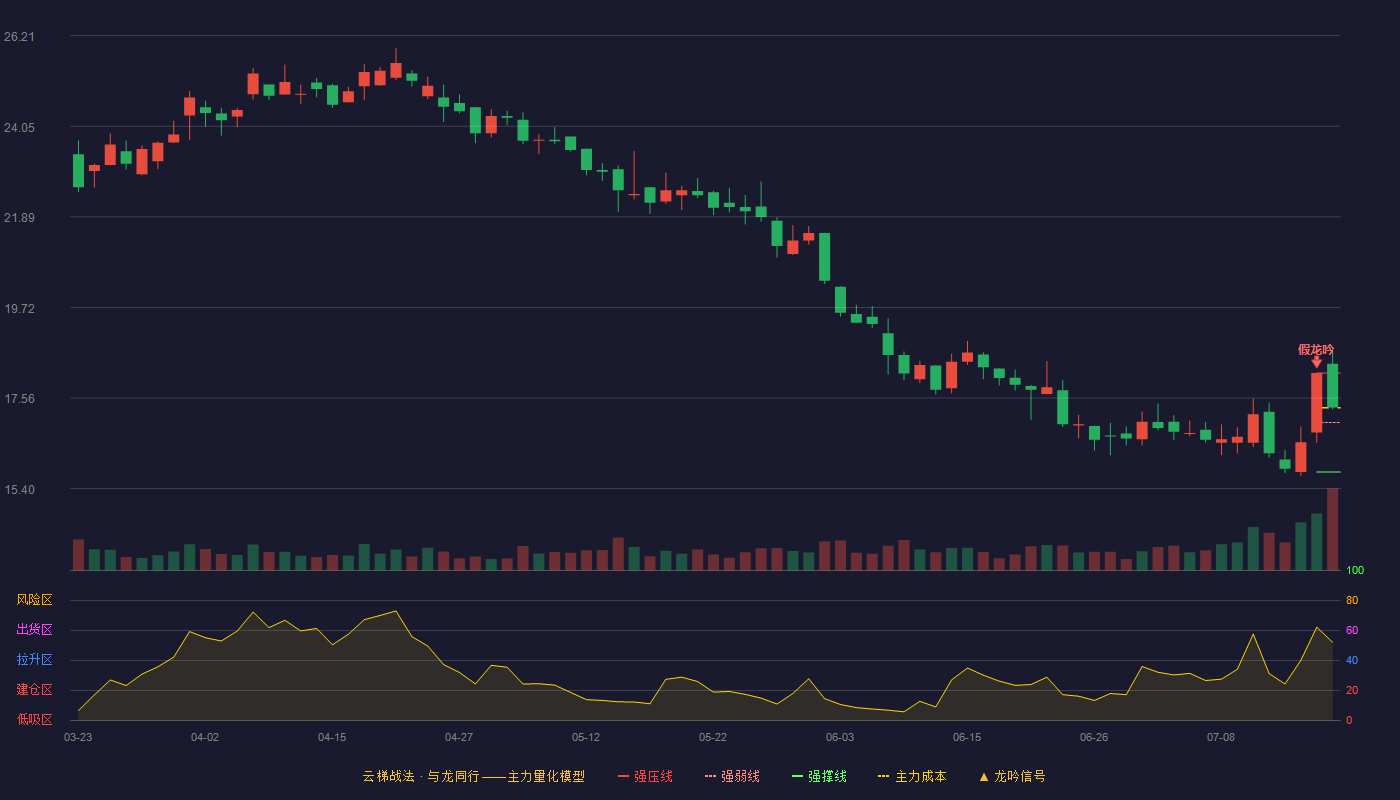The width and height of the screenshot is (1400, 800).
Task: Click the 17.56 price axis label
Action: [19, 399]
